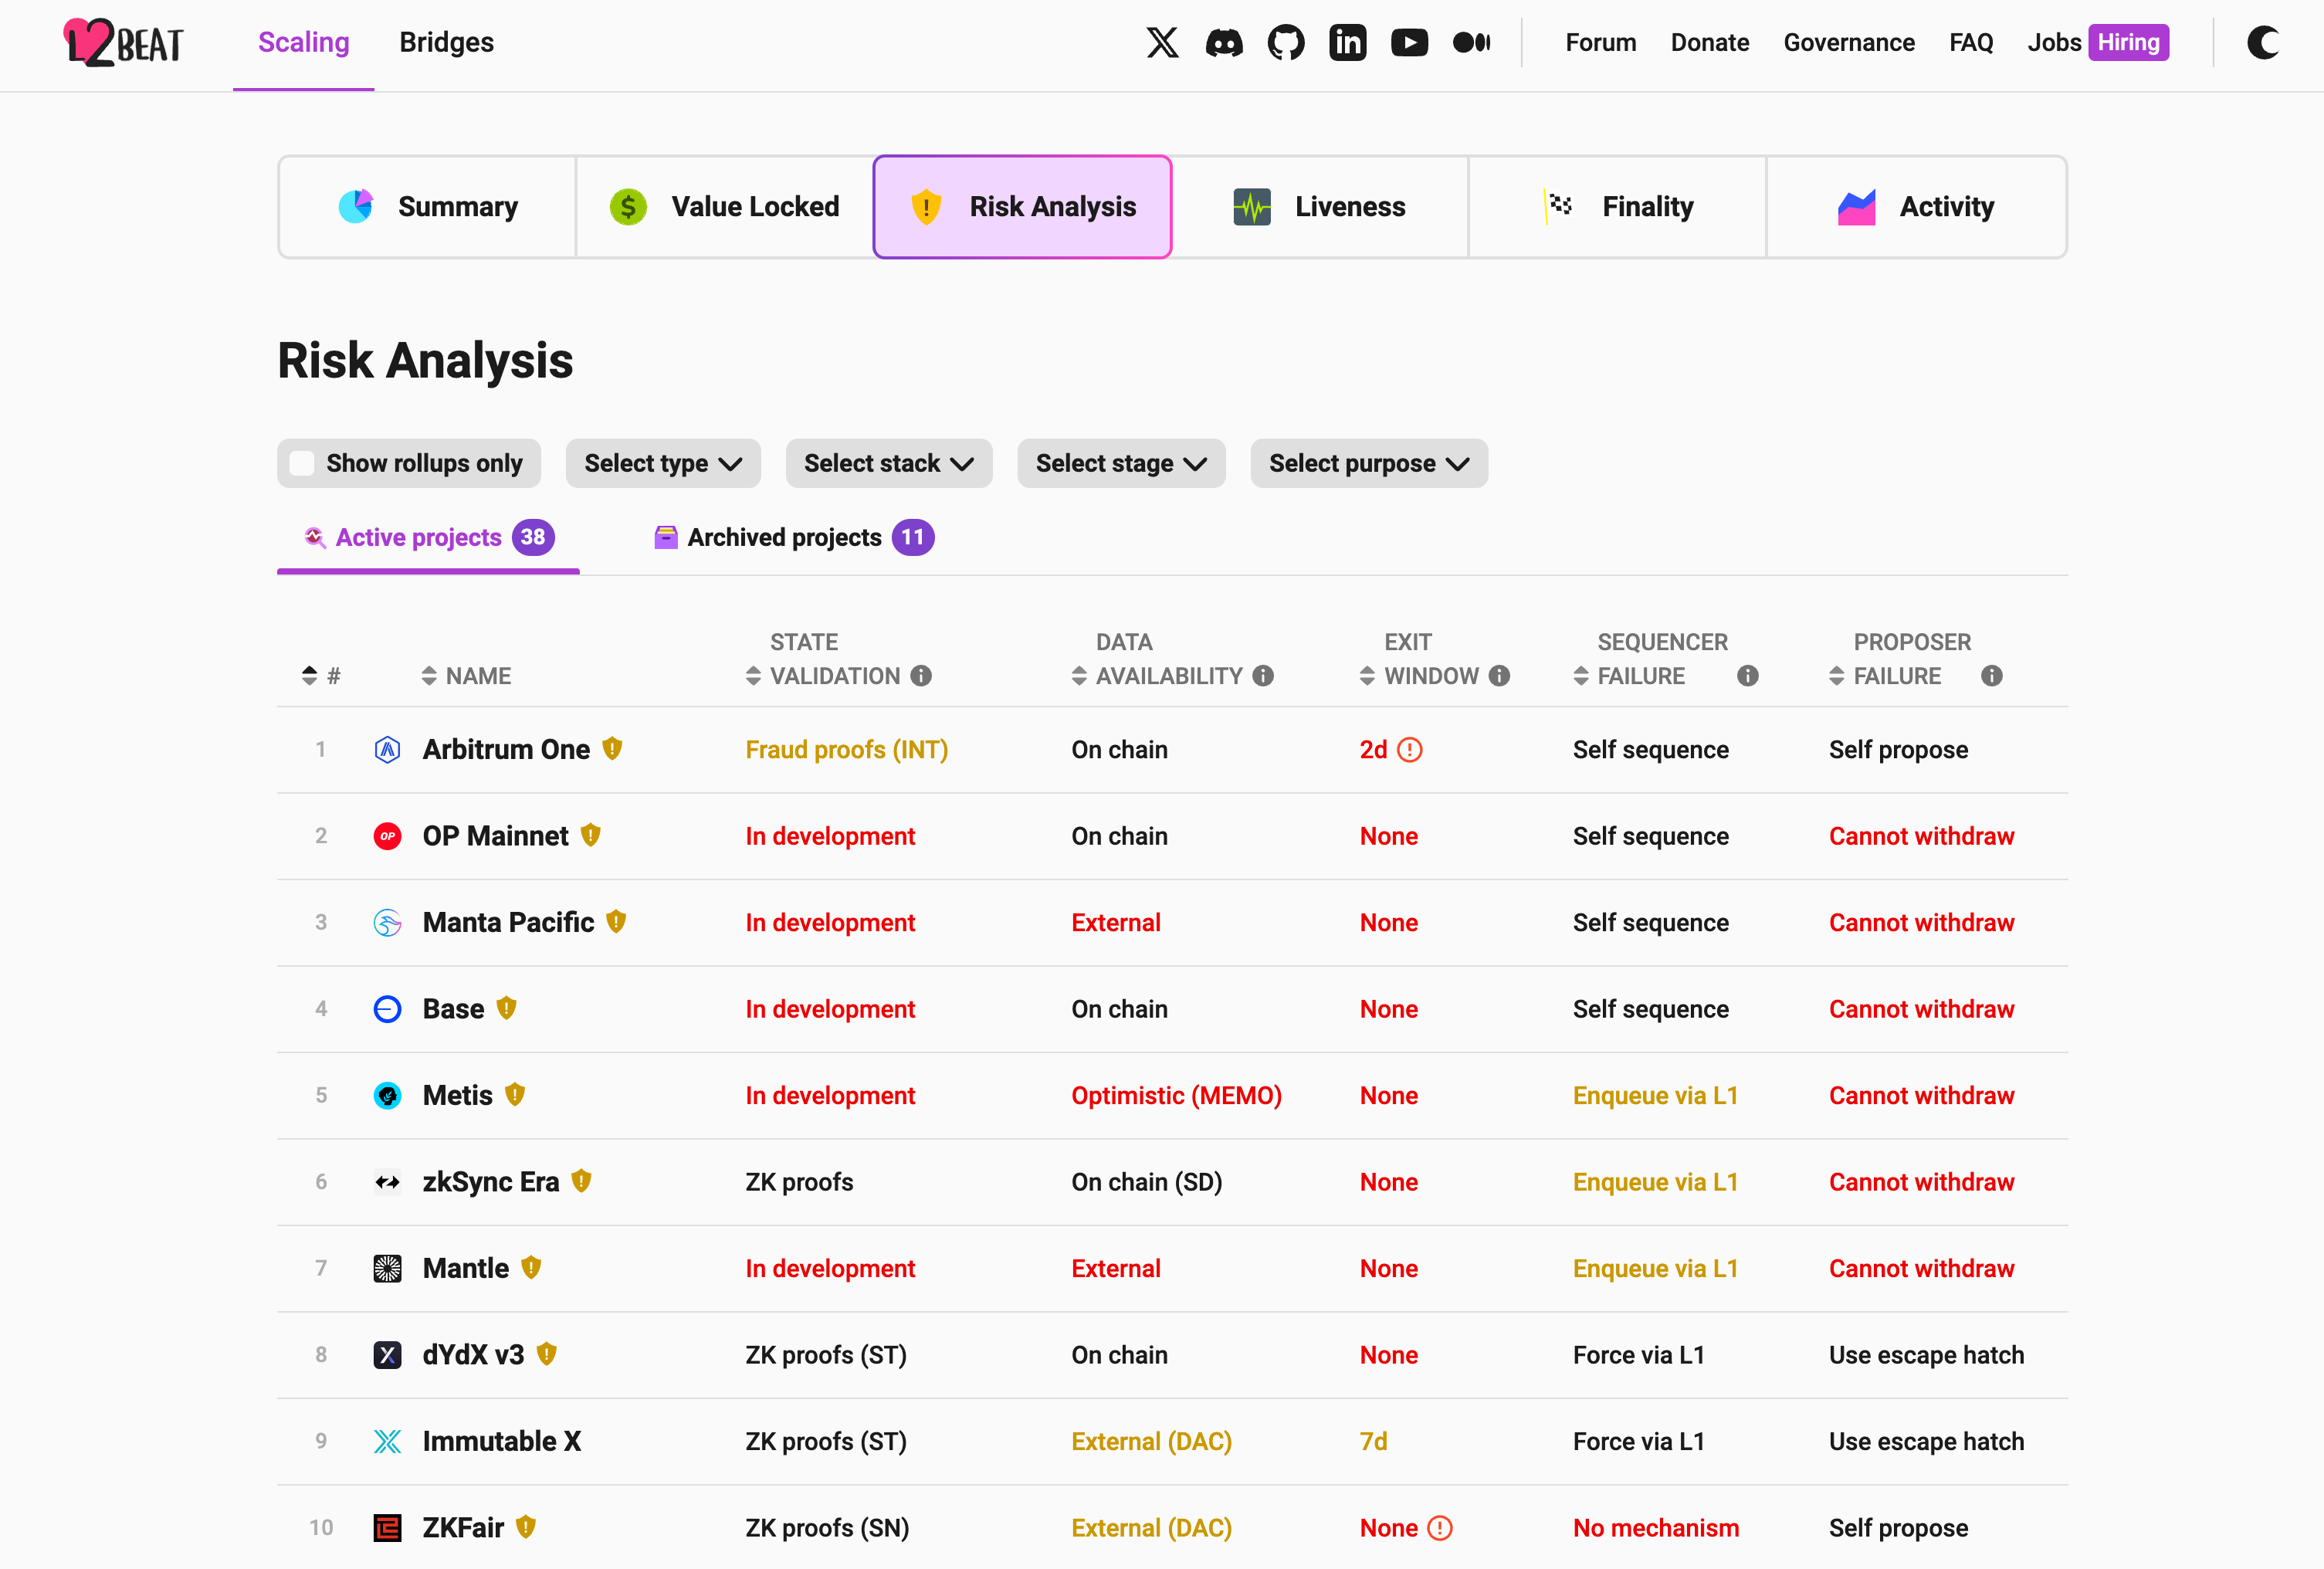
Task: Go to the Bridges section
Action: (x=446, y=42)
